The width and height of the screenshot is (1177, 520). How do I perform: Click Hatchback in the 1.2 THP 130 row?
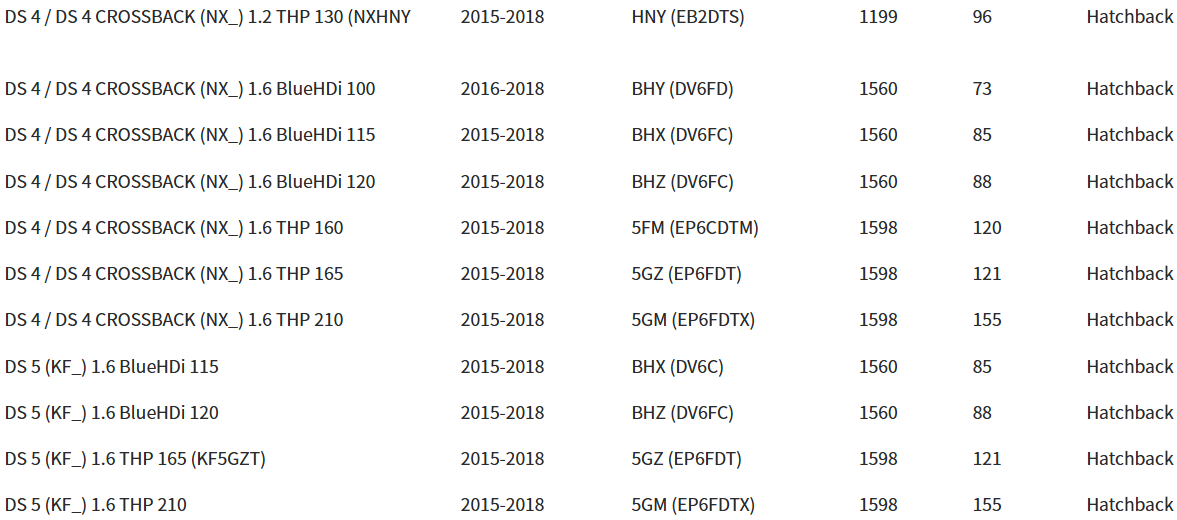pos(1130,17)
